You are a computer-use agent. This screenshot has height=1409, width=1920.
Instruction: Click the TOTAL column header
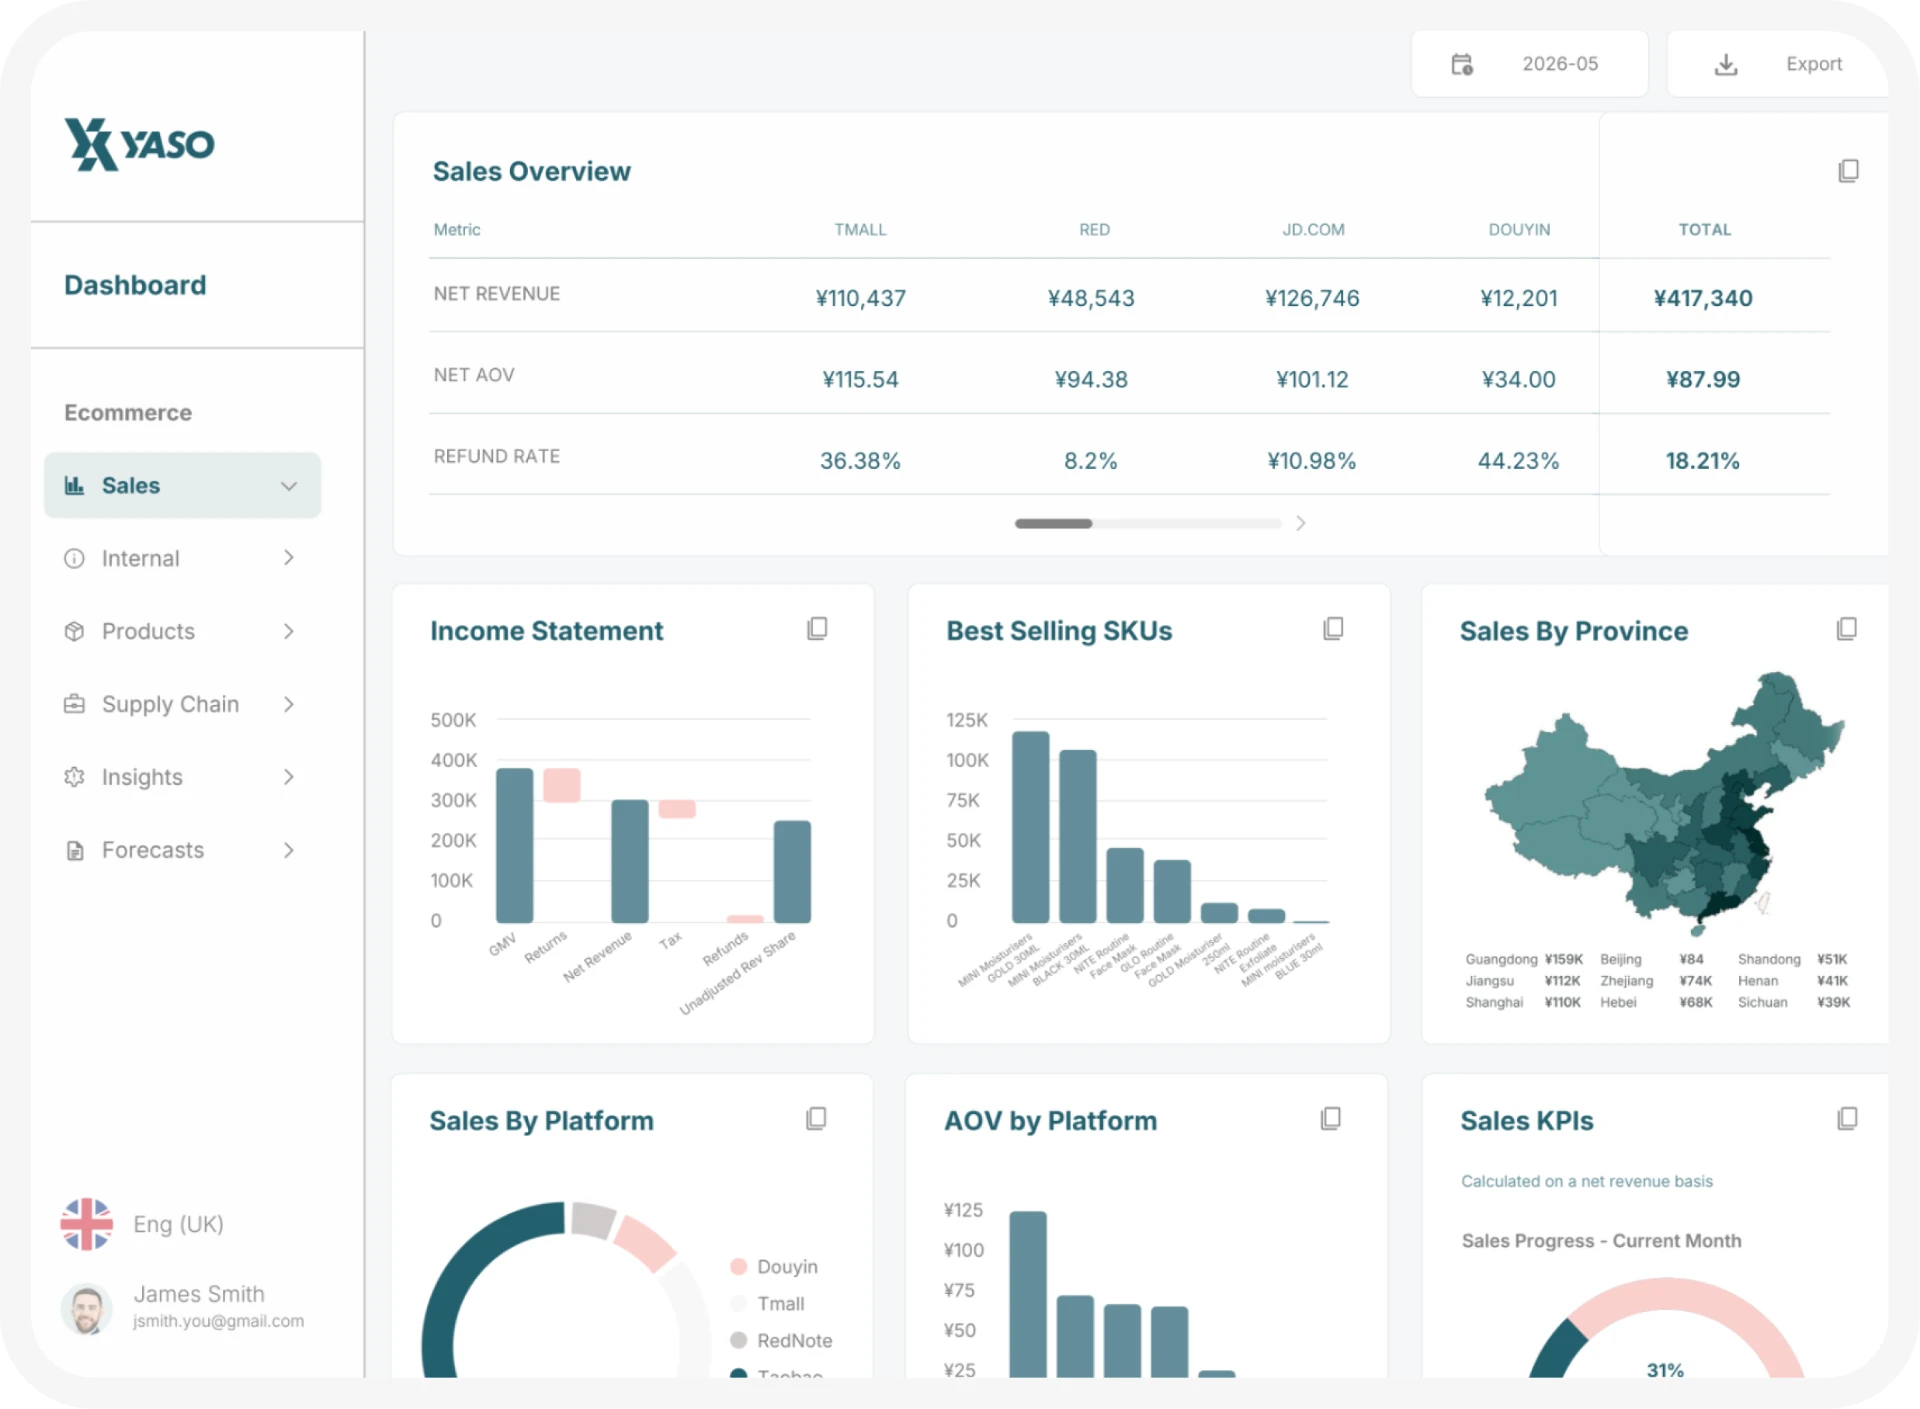tap(1704, 229)
